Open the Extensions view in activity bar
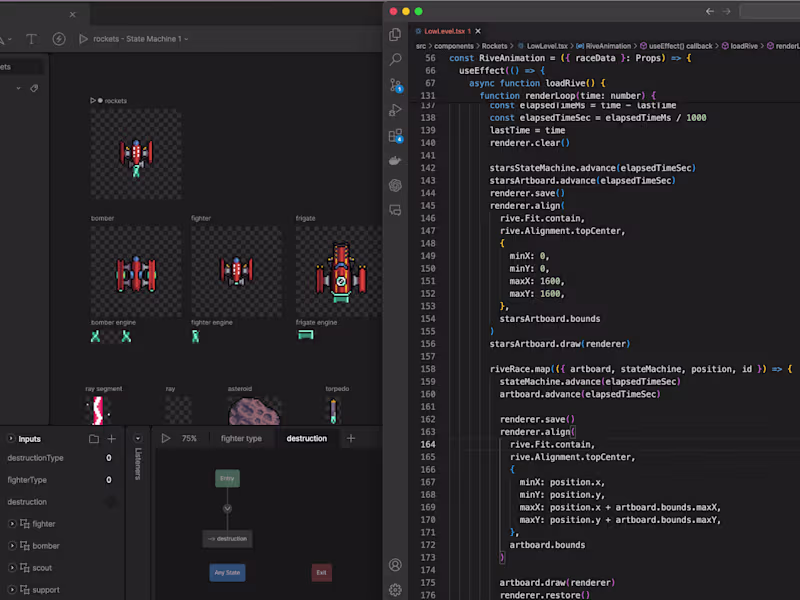 point(395,135)
